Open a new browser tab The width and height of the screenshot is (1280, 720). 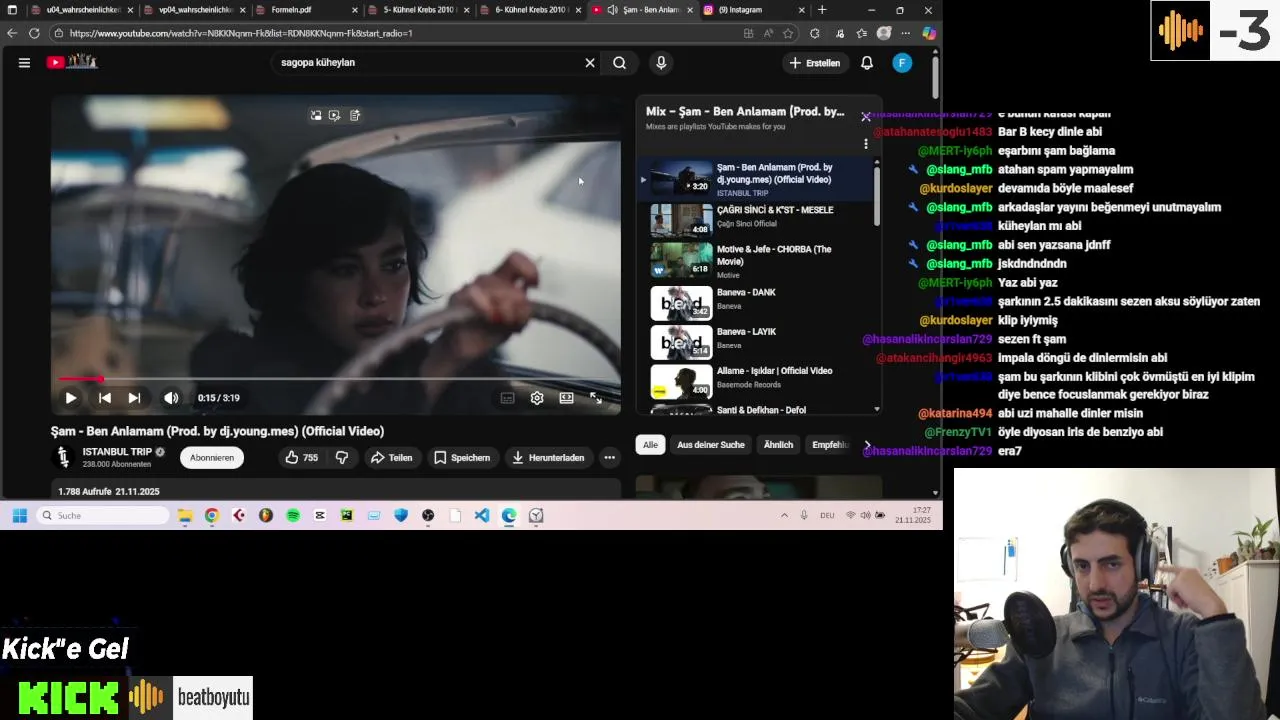click(x=822, y=10)
